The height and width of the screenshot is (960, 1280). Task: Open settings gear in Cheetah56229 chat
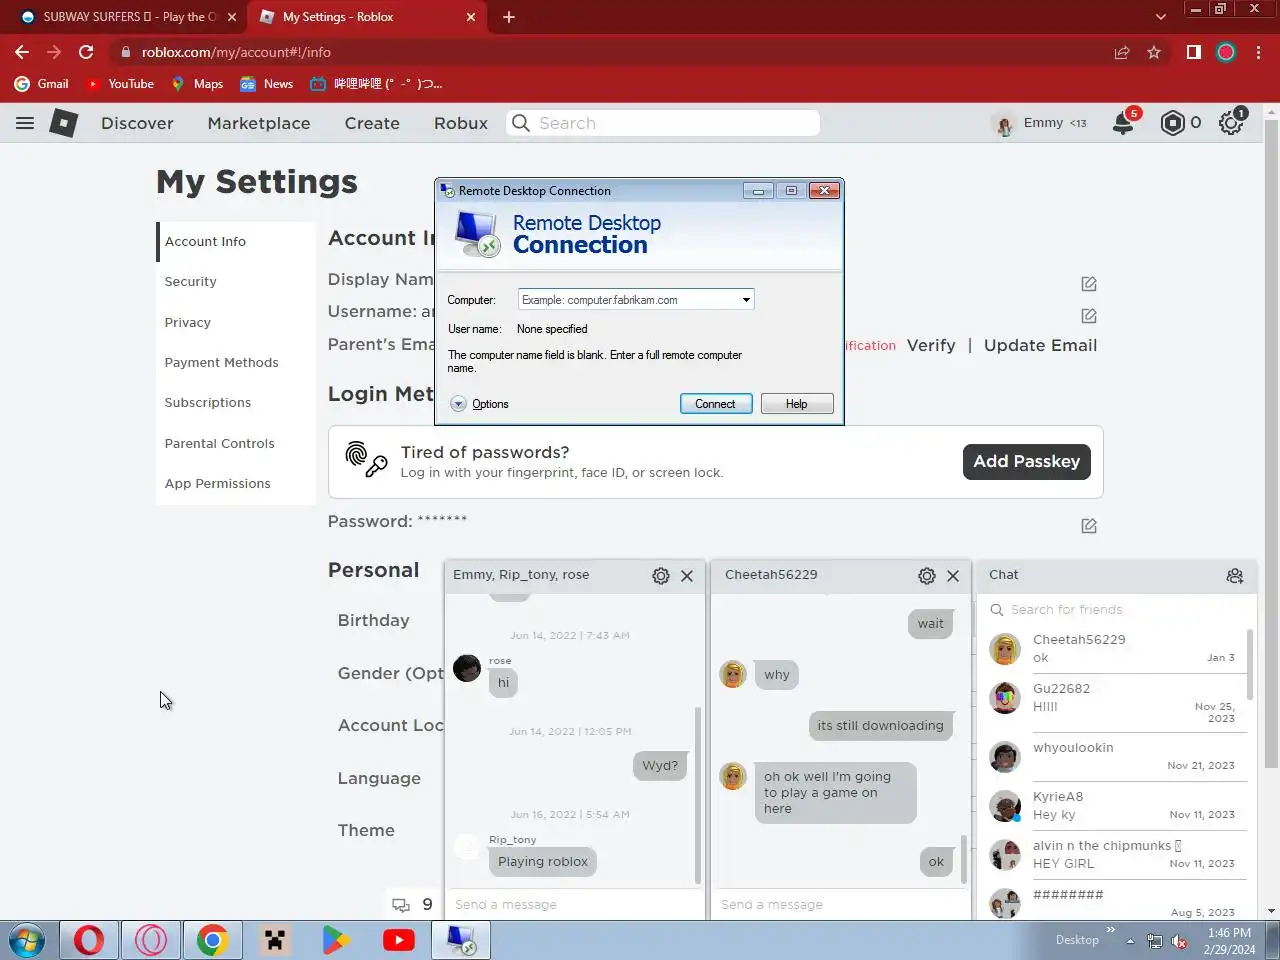926,576
